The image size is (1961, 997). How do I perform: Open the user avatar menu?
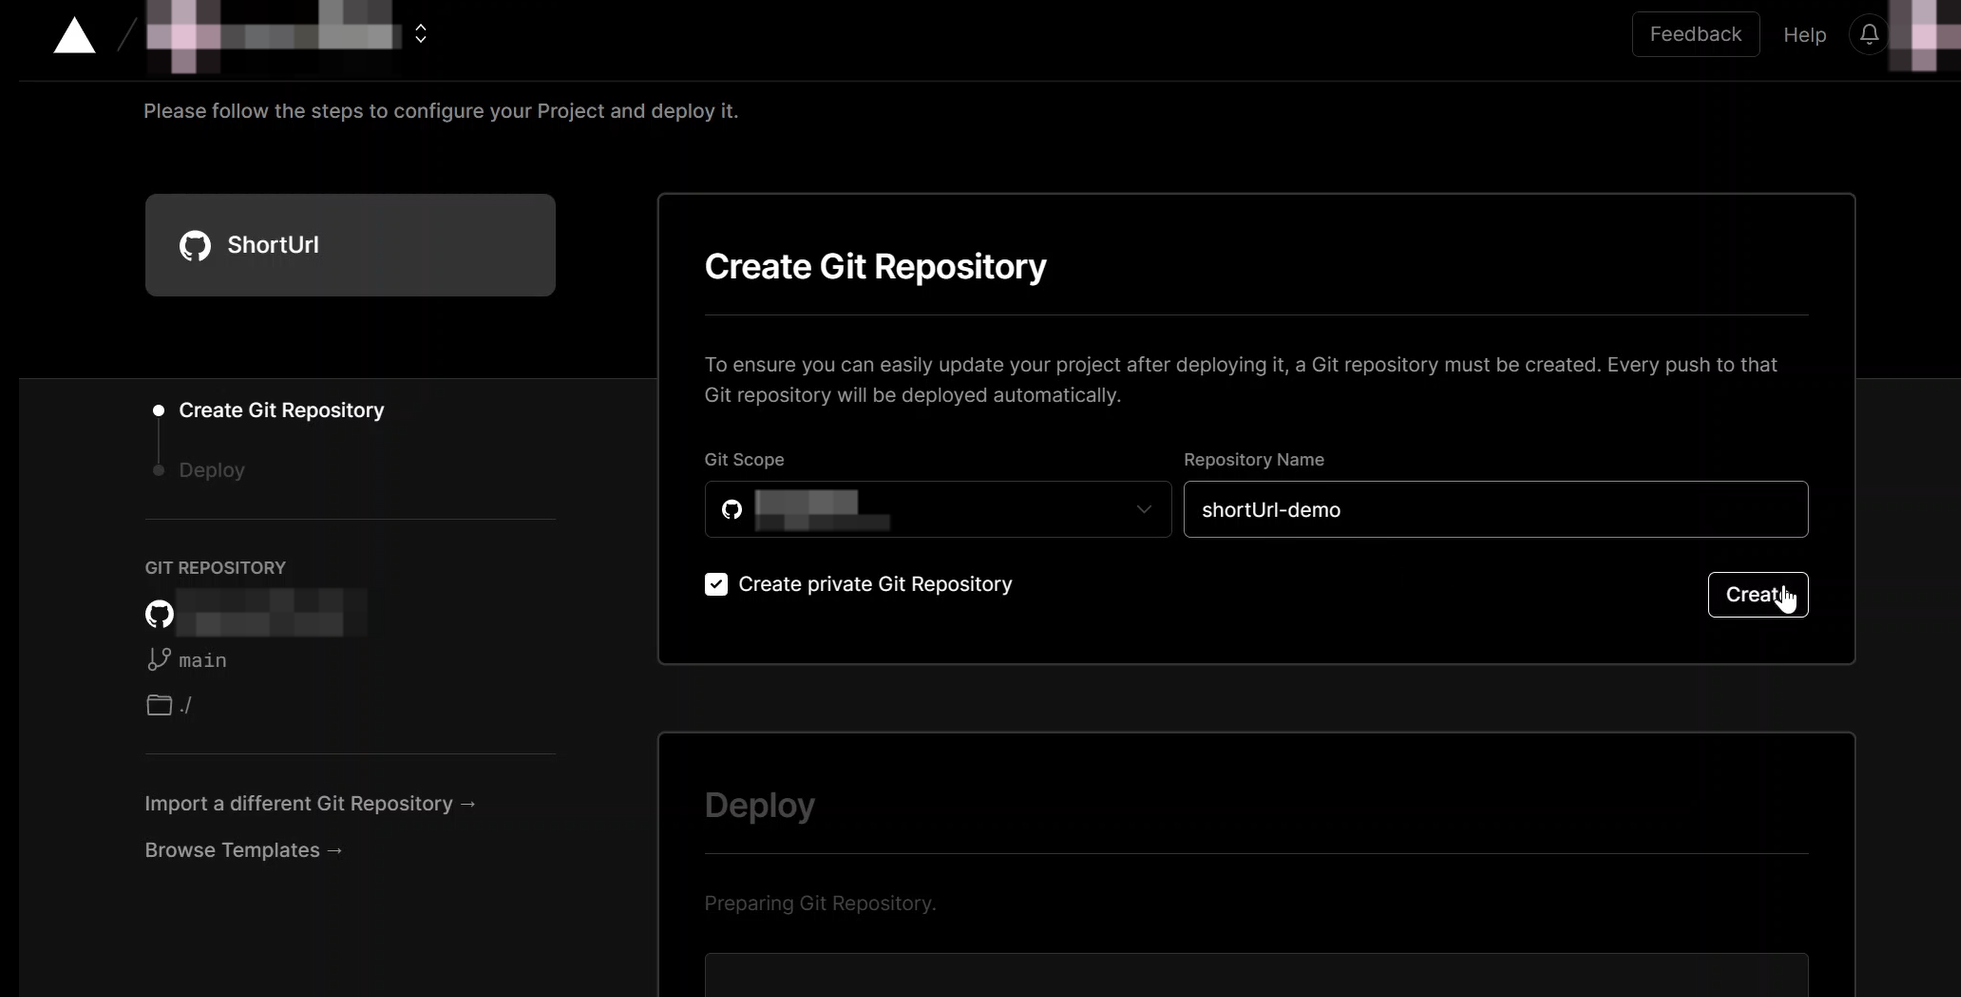[x=1926, y=34]
